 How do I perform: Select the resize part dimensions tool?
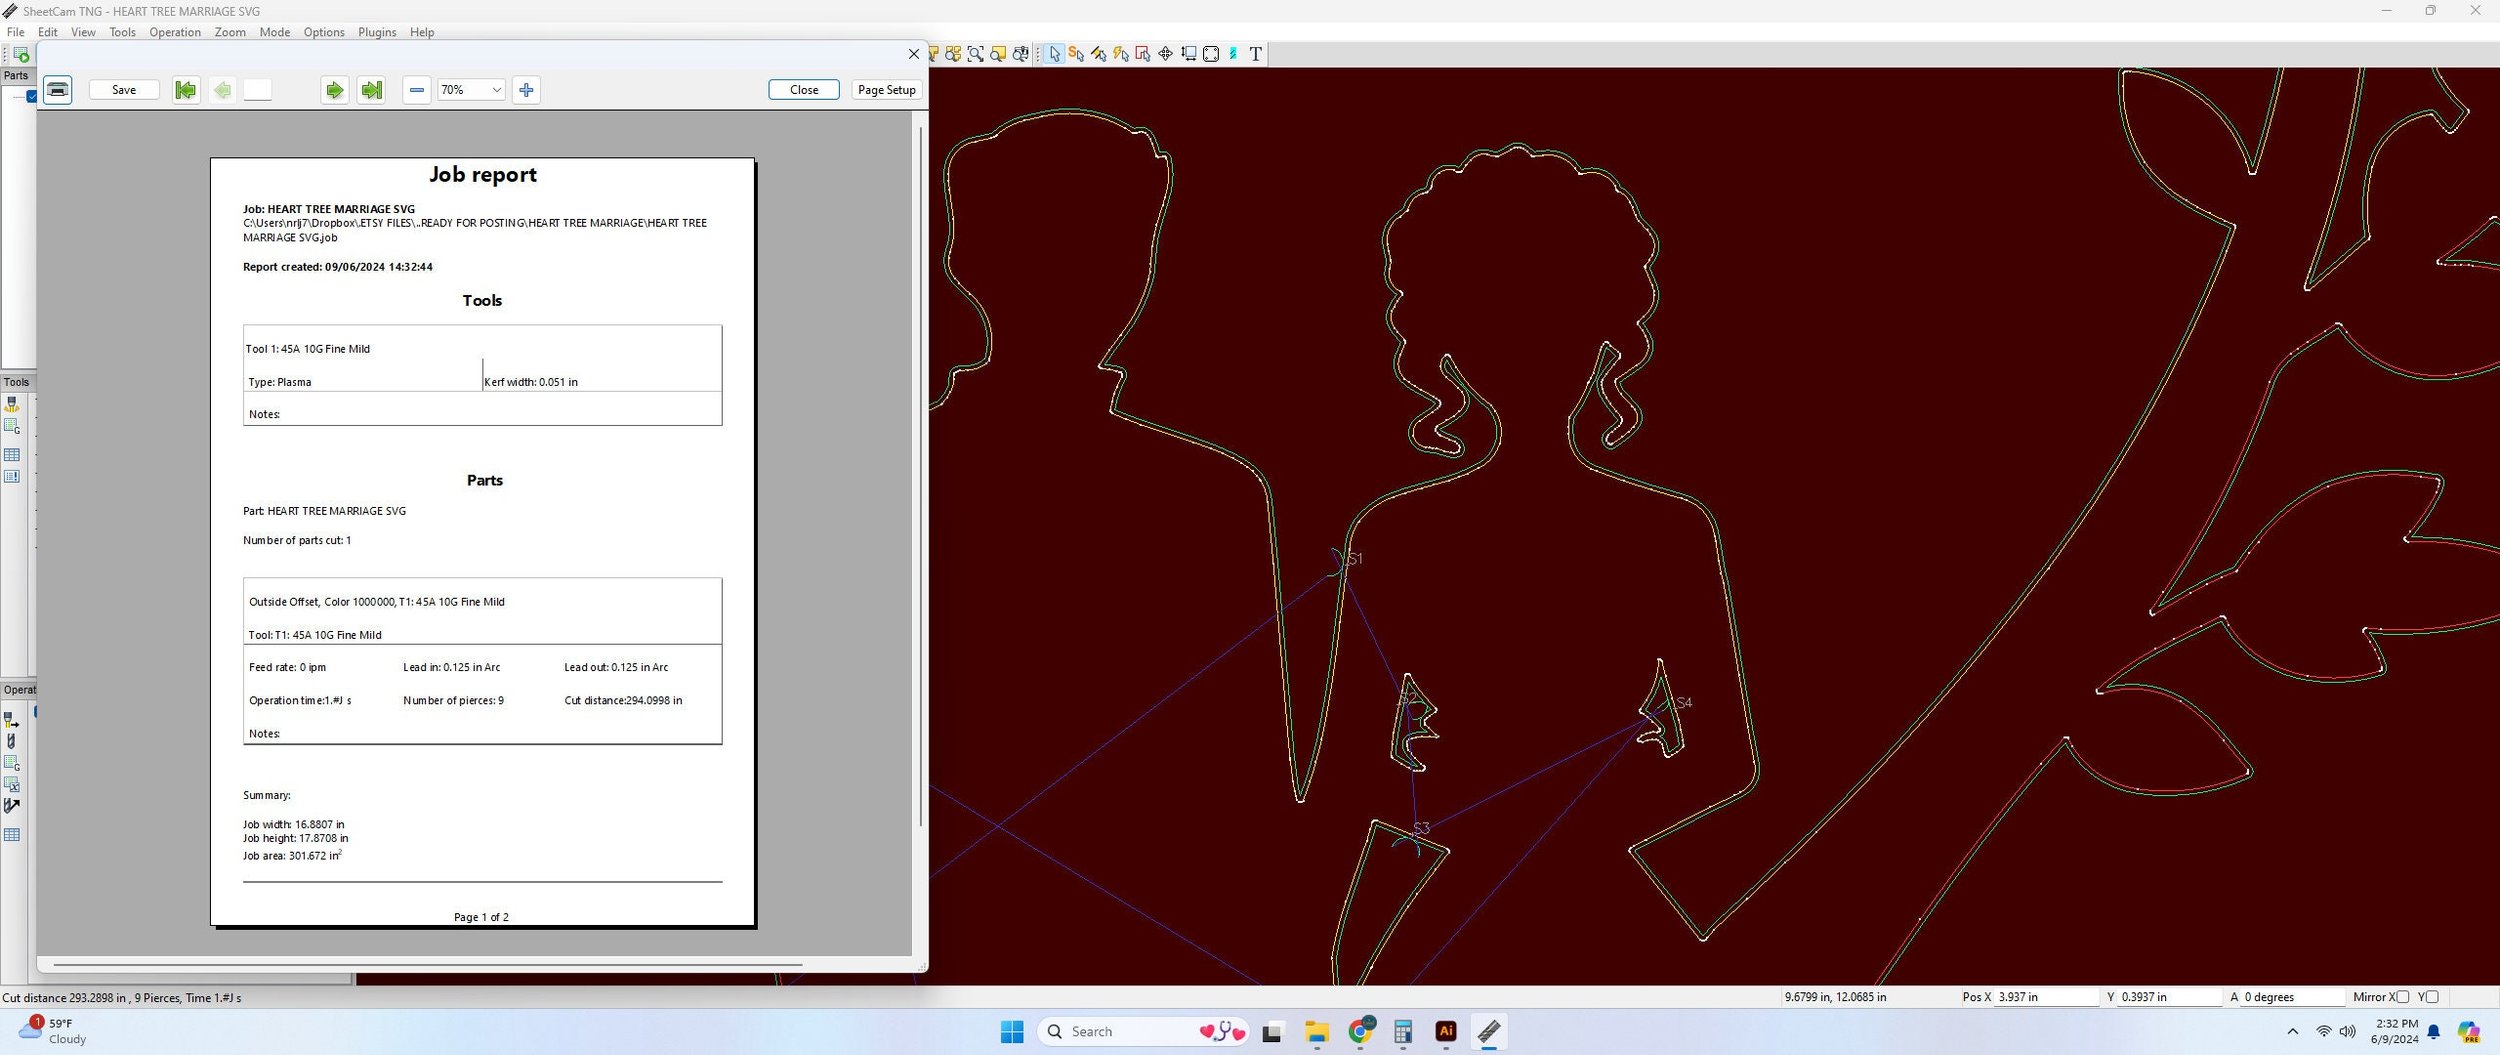[x=1188, y=54]
